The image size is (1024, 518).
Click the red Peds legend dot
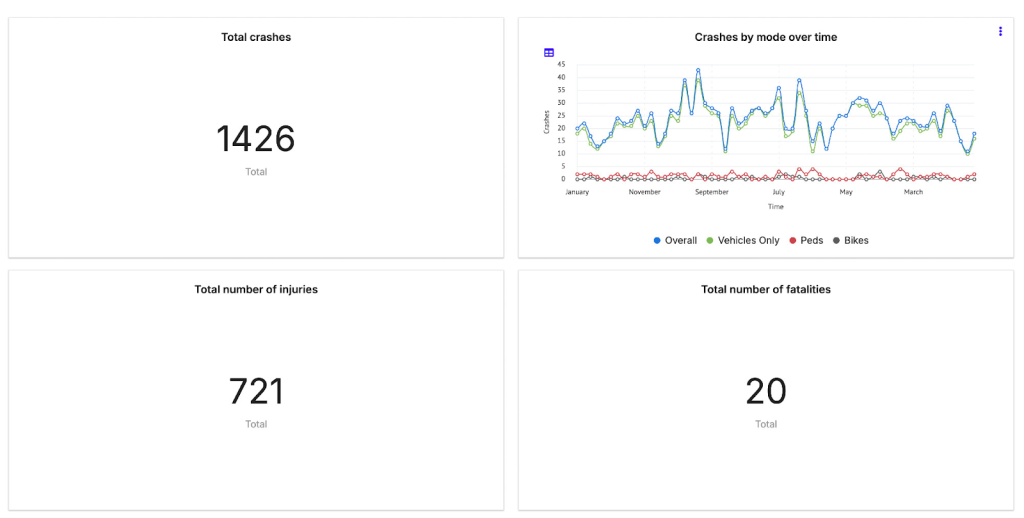coord(793,240)
